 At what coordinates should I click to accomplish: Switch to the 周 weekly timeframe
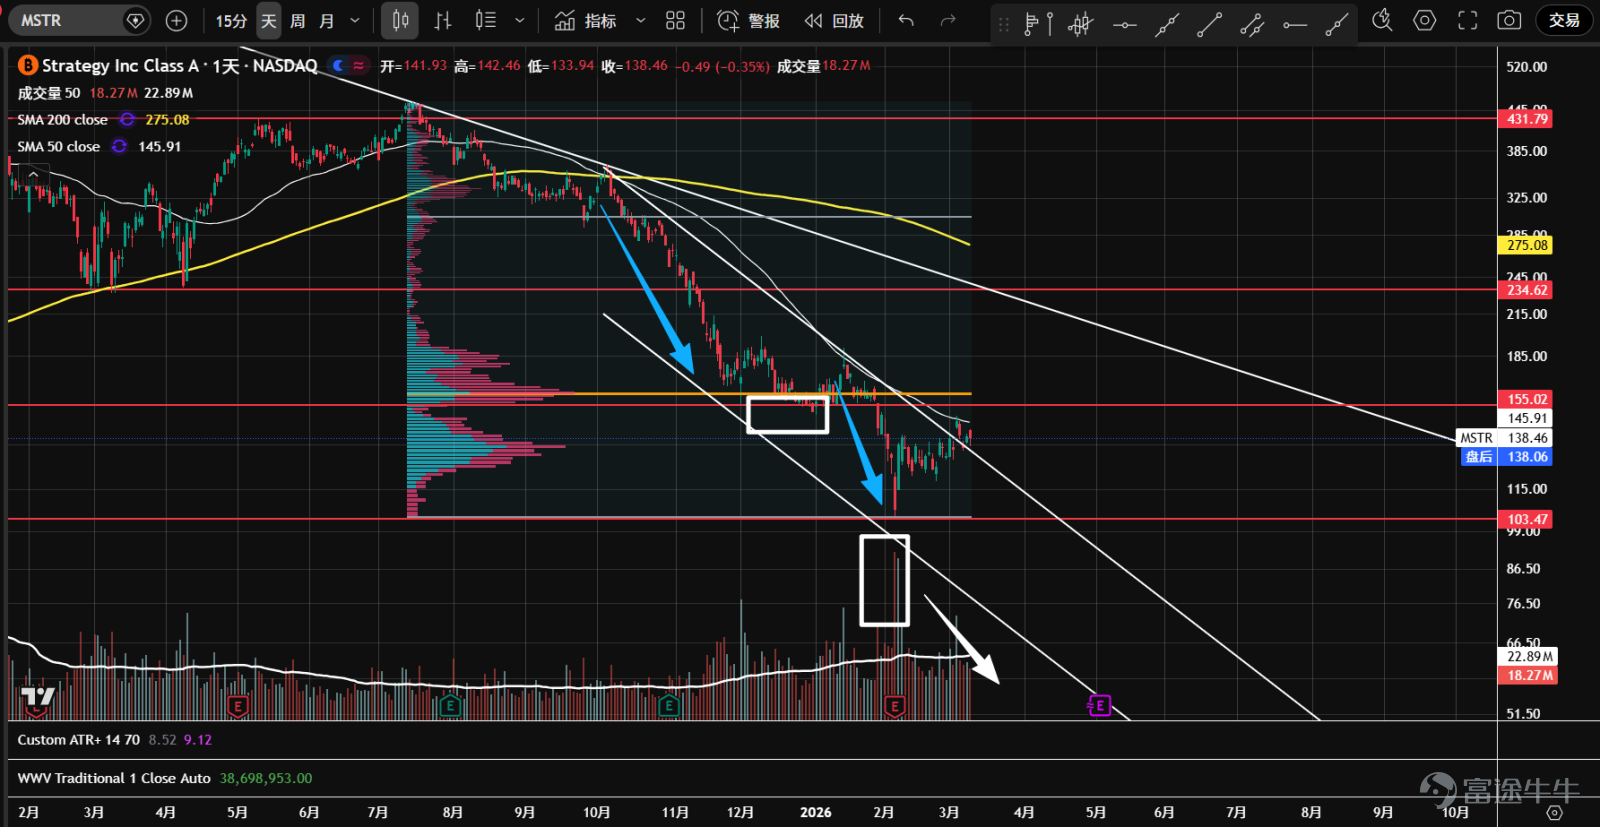pyautogui.click(x=297, y=20)
